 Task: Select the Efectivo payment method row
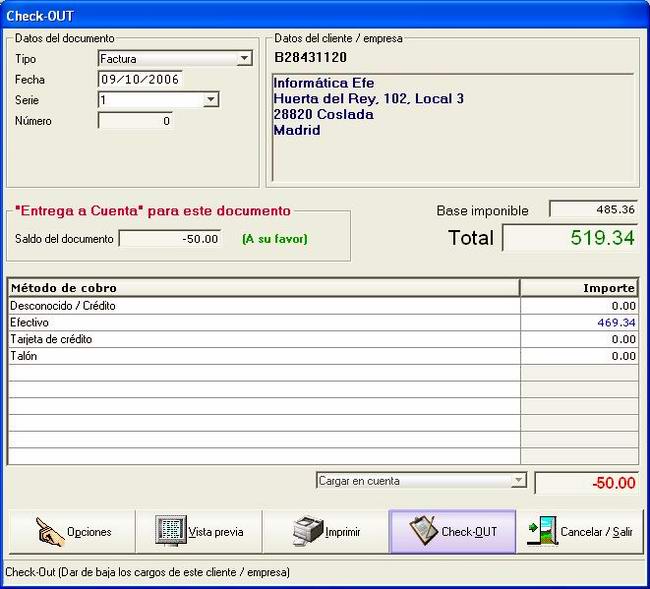pos(323,322)
